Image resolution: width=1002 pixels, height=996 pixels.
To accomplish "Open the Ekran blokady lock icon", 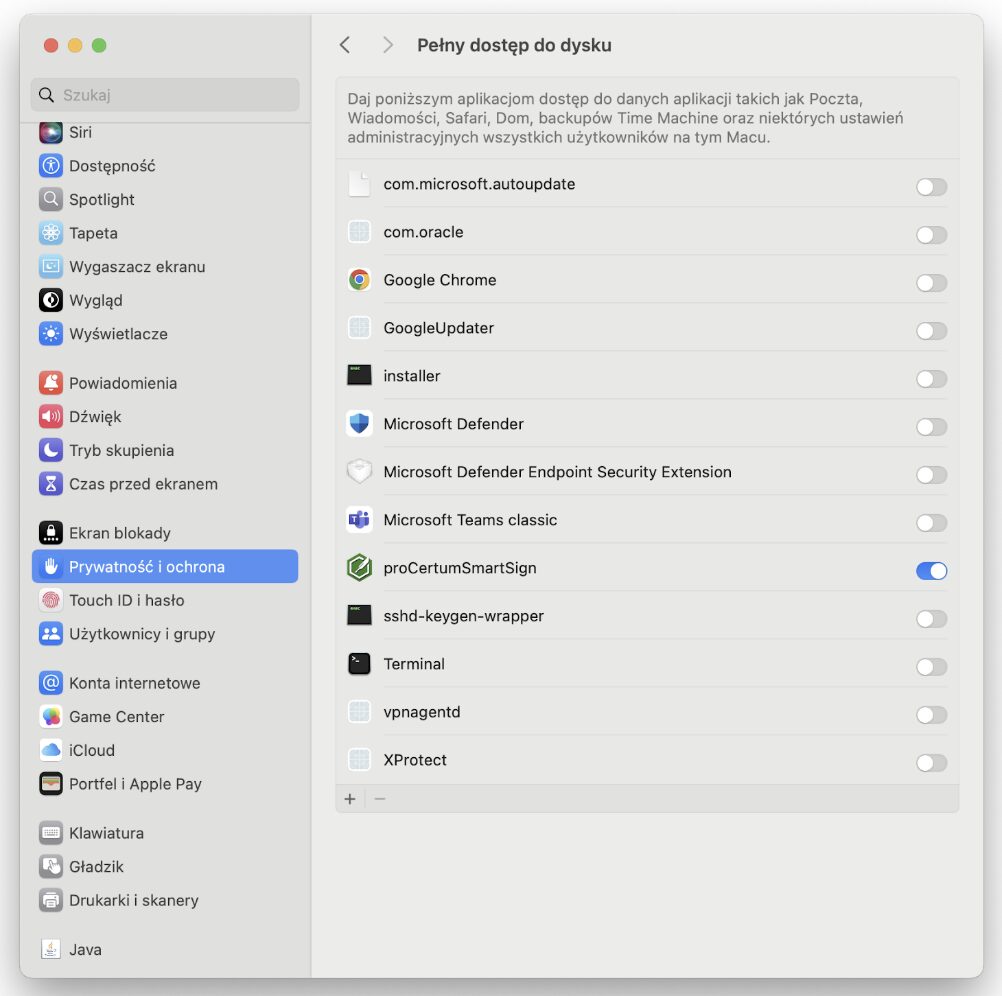I will [x=51, y=533].
